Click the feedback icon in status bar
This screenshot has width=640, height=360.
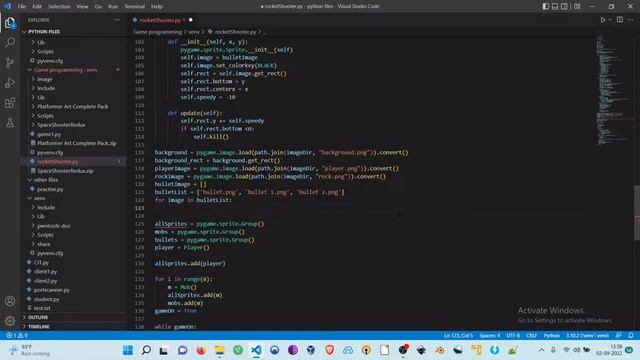point(619,336)
